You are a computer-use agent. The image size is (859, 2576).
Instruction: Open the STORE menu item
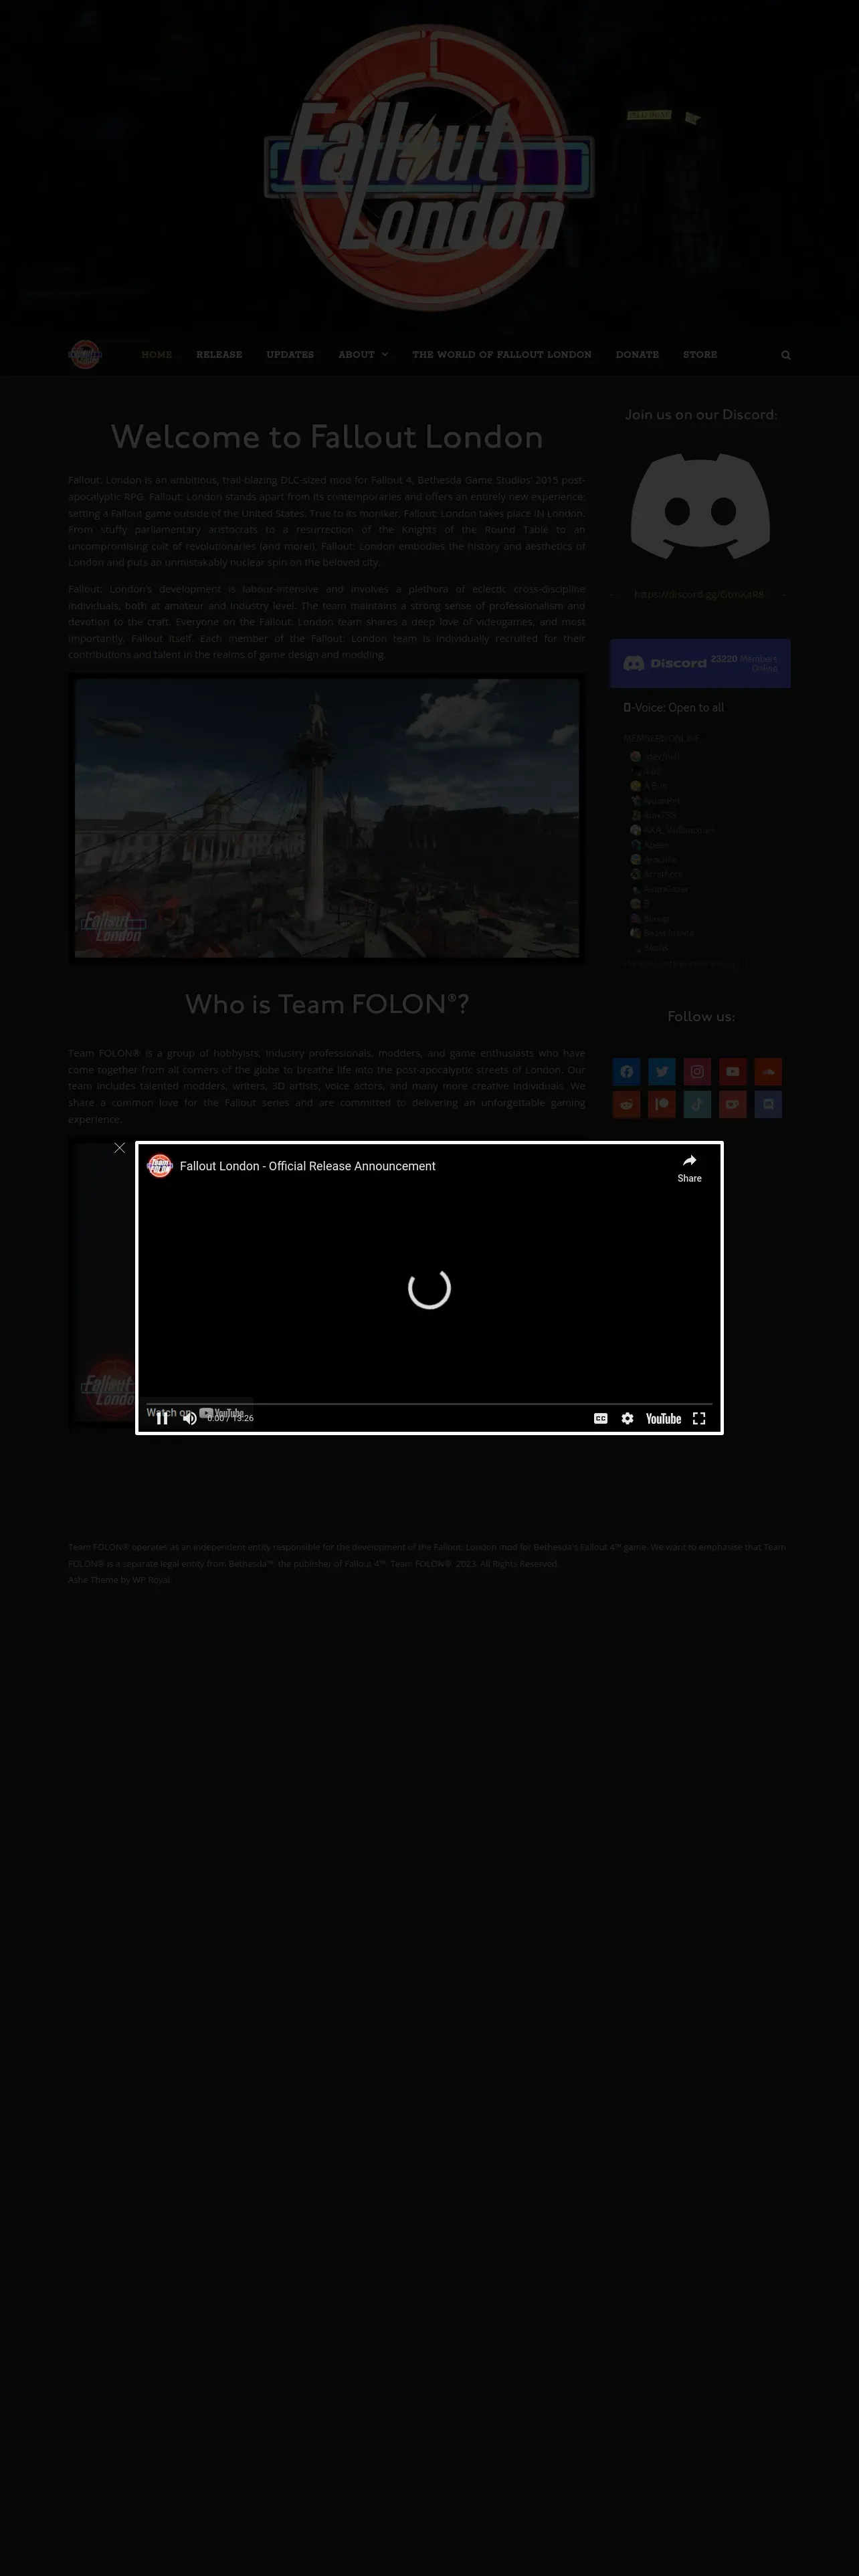pyautogui.click(x=700, y=355)
